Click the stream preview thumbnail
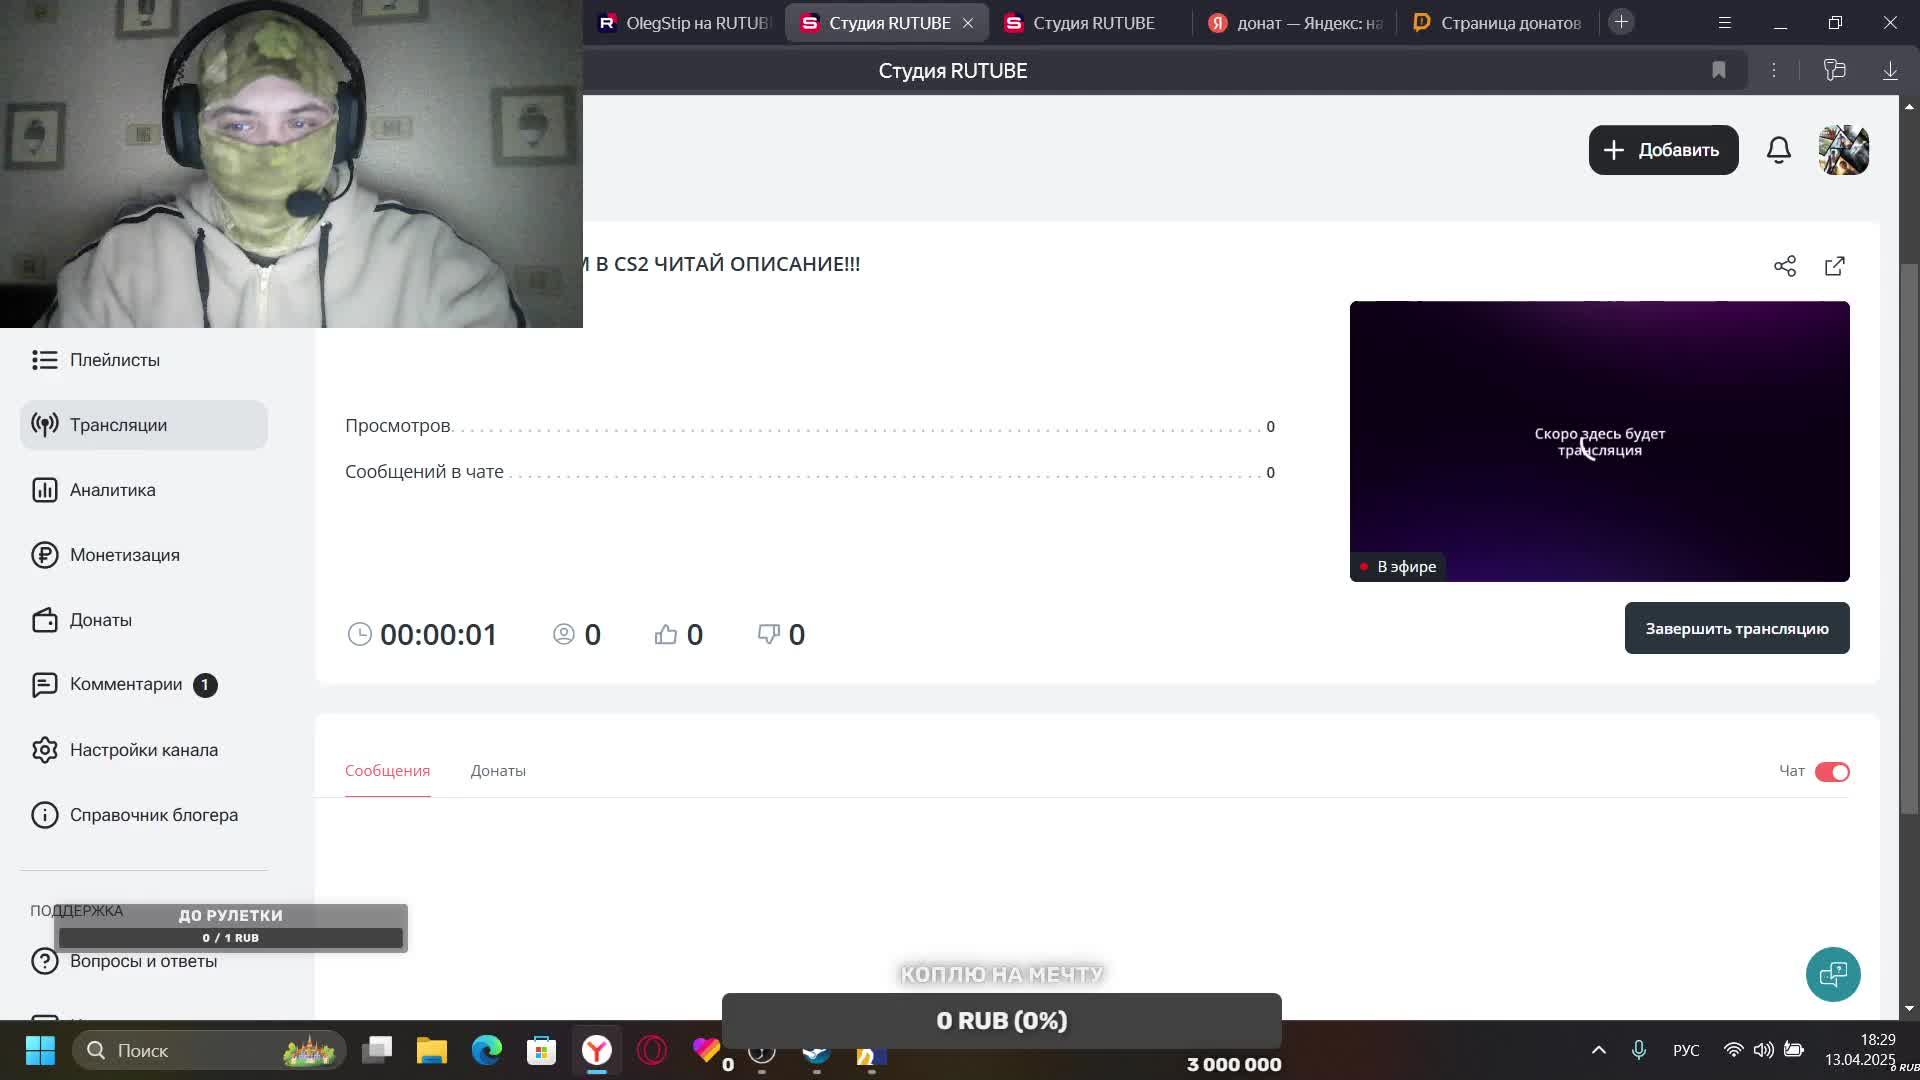1920x1080 pixels. 1598,441
